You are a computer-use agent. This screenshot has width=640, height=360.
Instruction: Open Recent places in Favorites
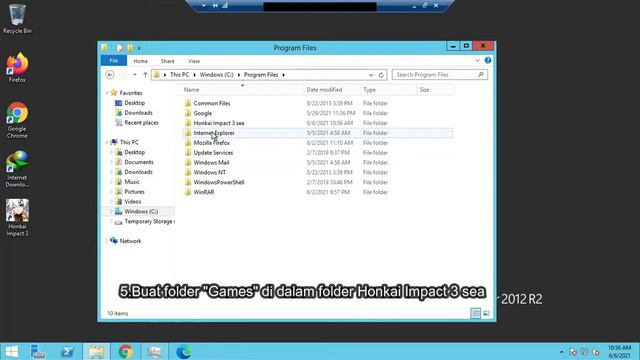141,122
